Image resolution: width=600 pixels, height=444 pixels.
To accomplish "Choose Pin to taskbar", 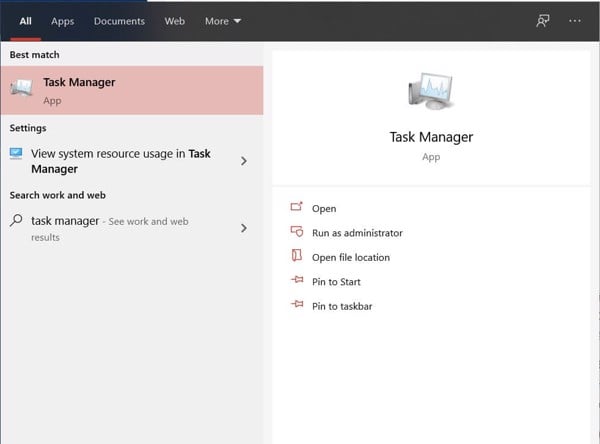I will click(342, 307).
